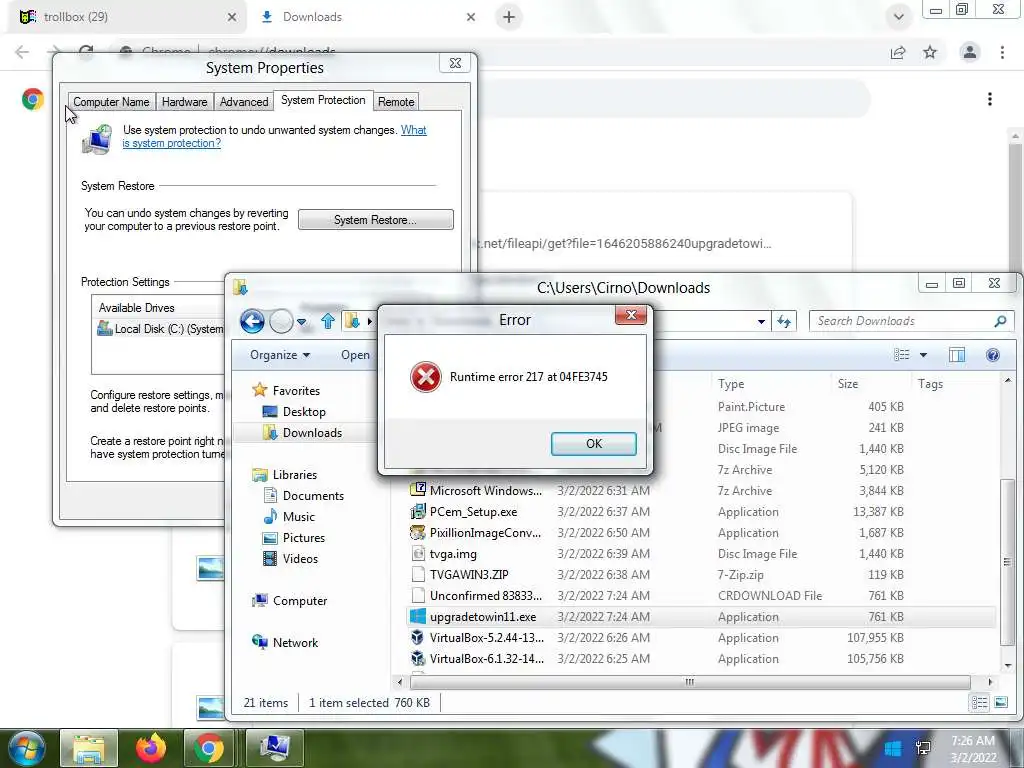
Task: Click the change view icon in Explorer
Action: [x=902, y=355]
